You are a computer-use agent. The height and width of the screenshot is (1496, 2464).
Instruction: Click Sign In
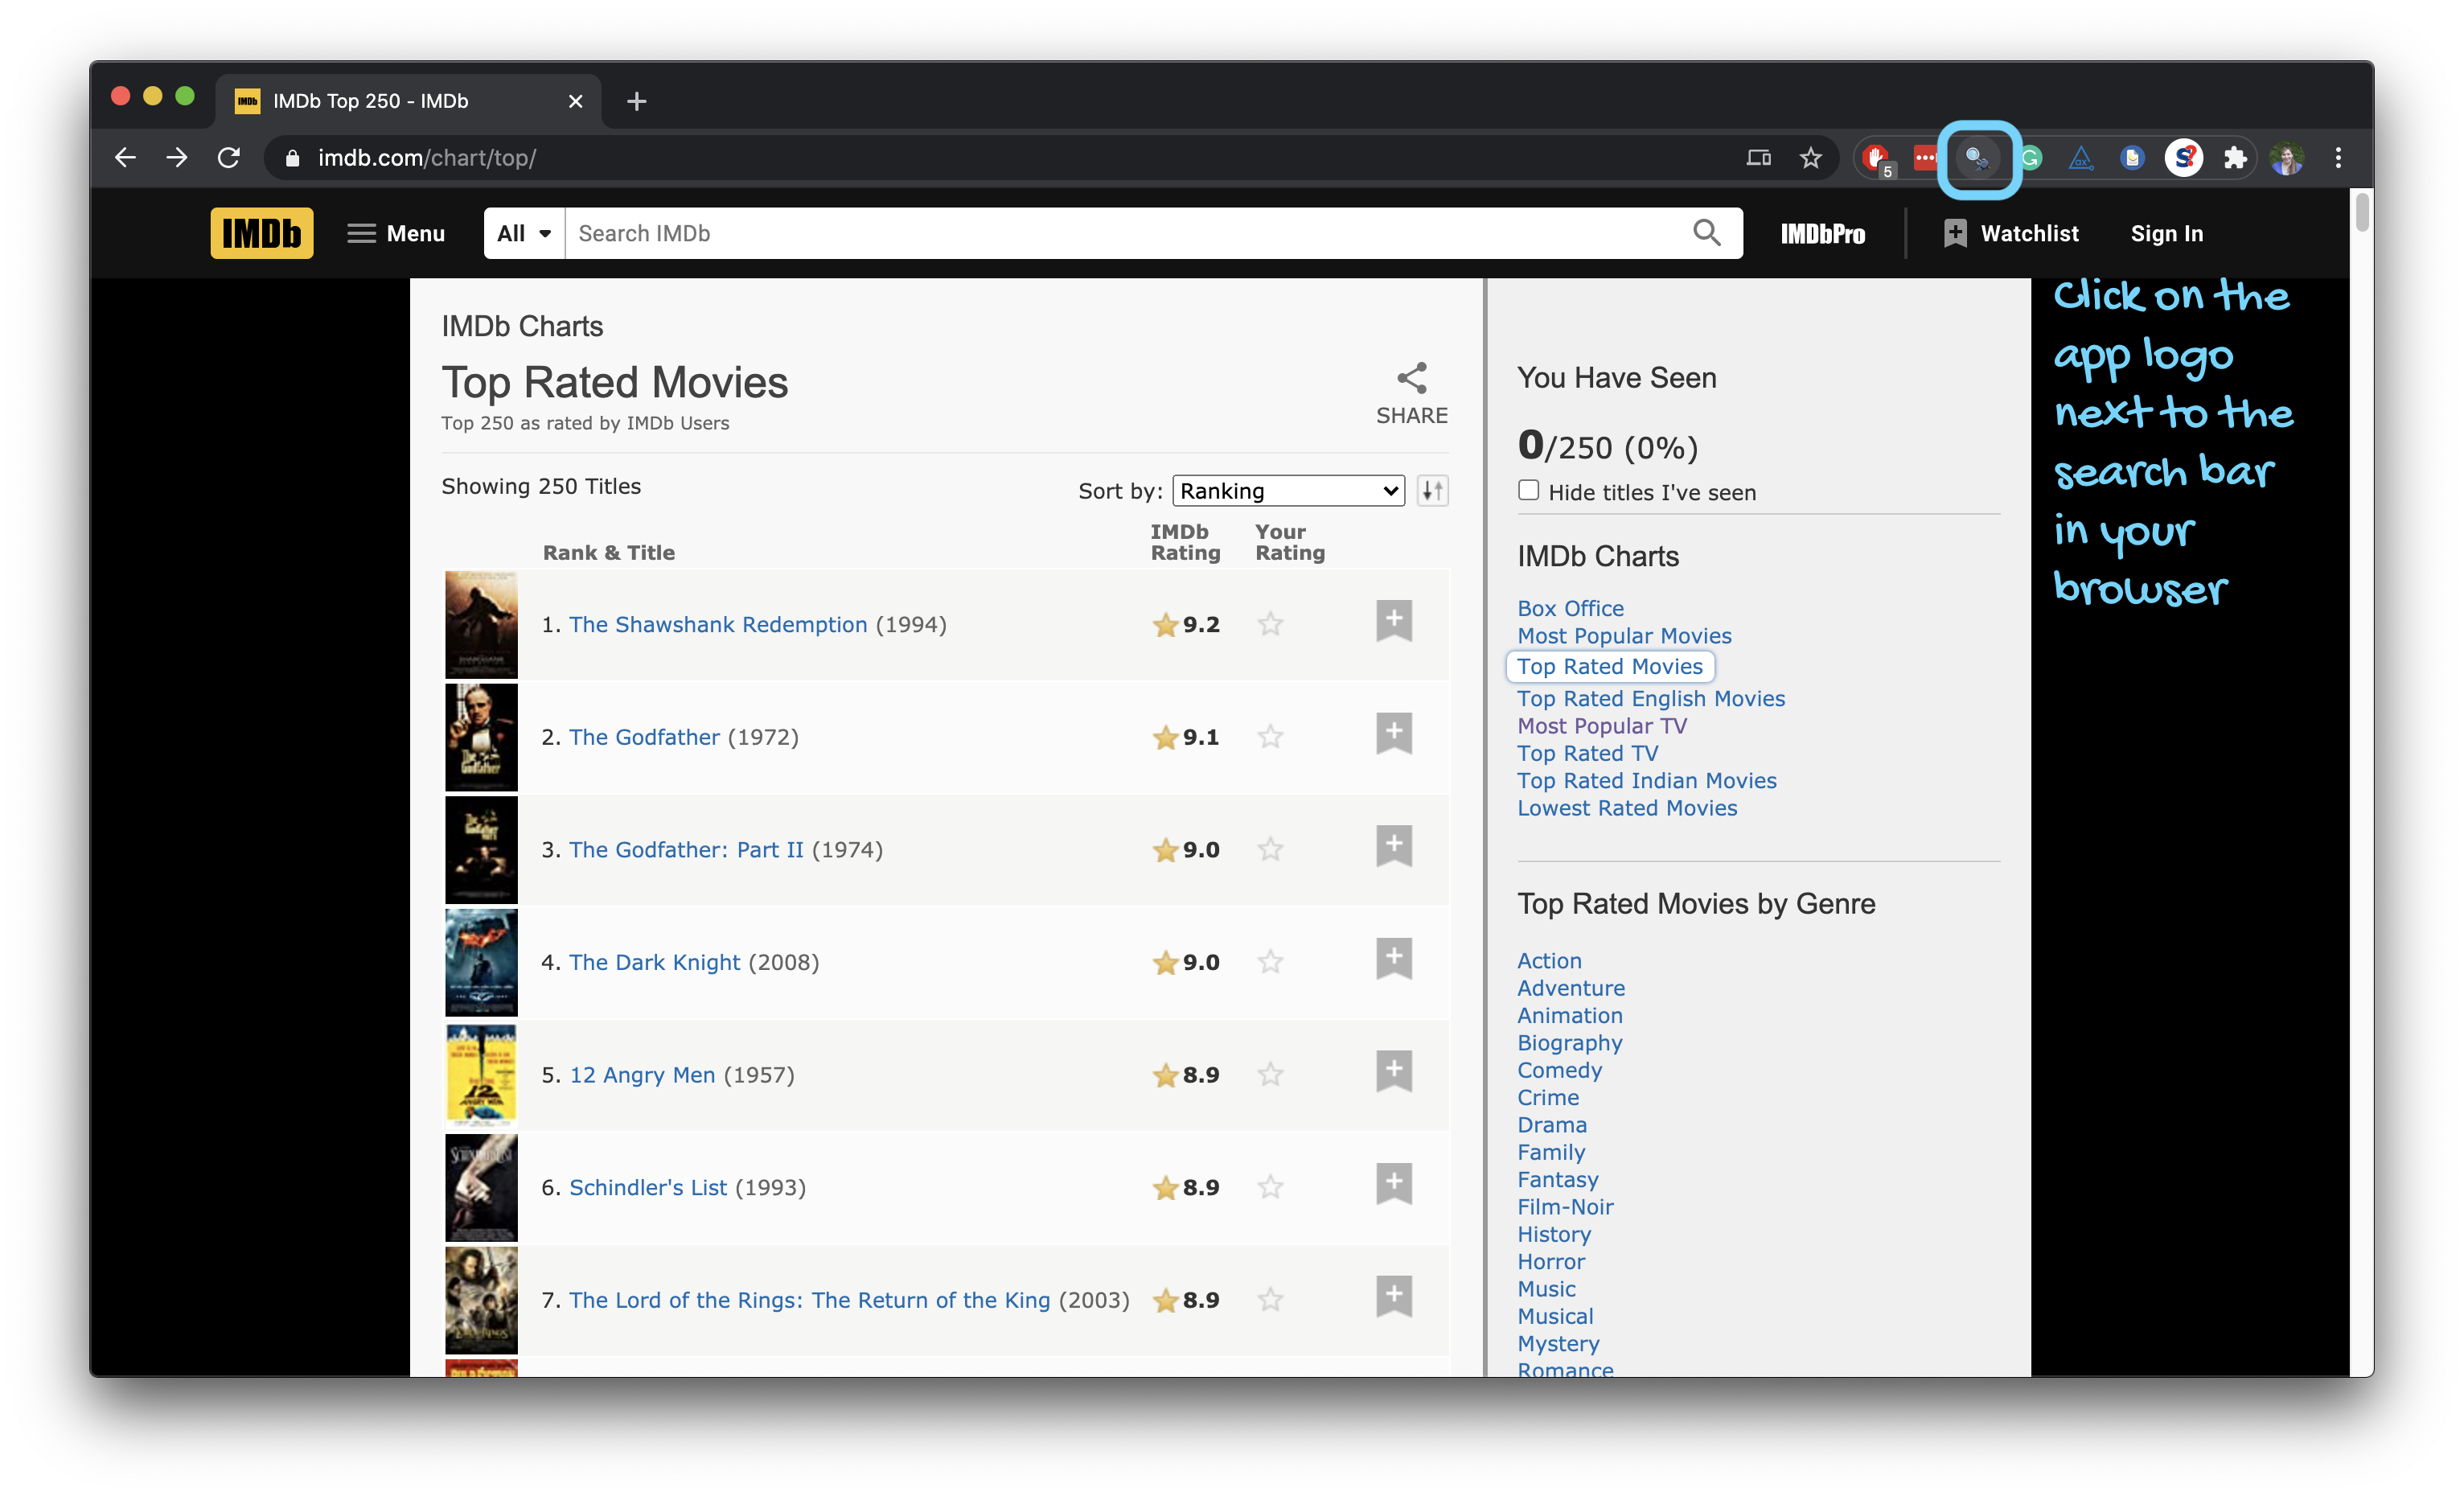coord(2166,233)
